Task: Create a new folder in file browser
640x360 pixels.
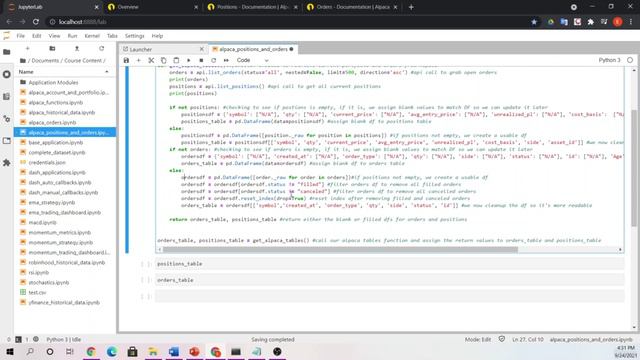Action: tap(52, 49)
